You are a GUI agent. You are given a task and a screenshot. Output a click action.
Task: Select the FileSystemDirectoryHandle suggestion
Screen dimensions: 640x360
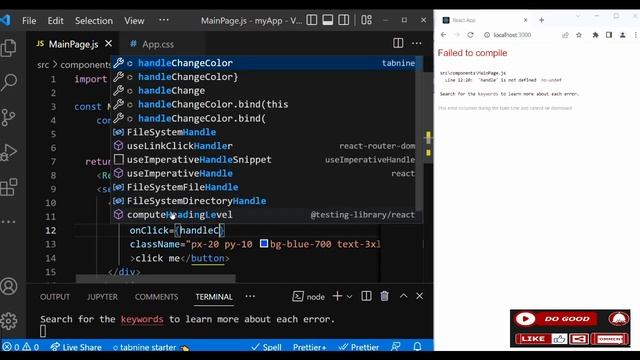point(264,201)
